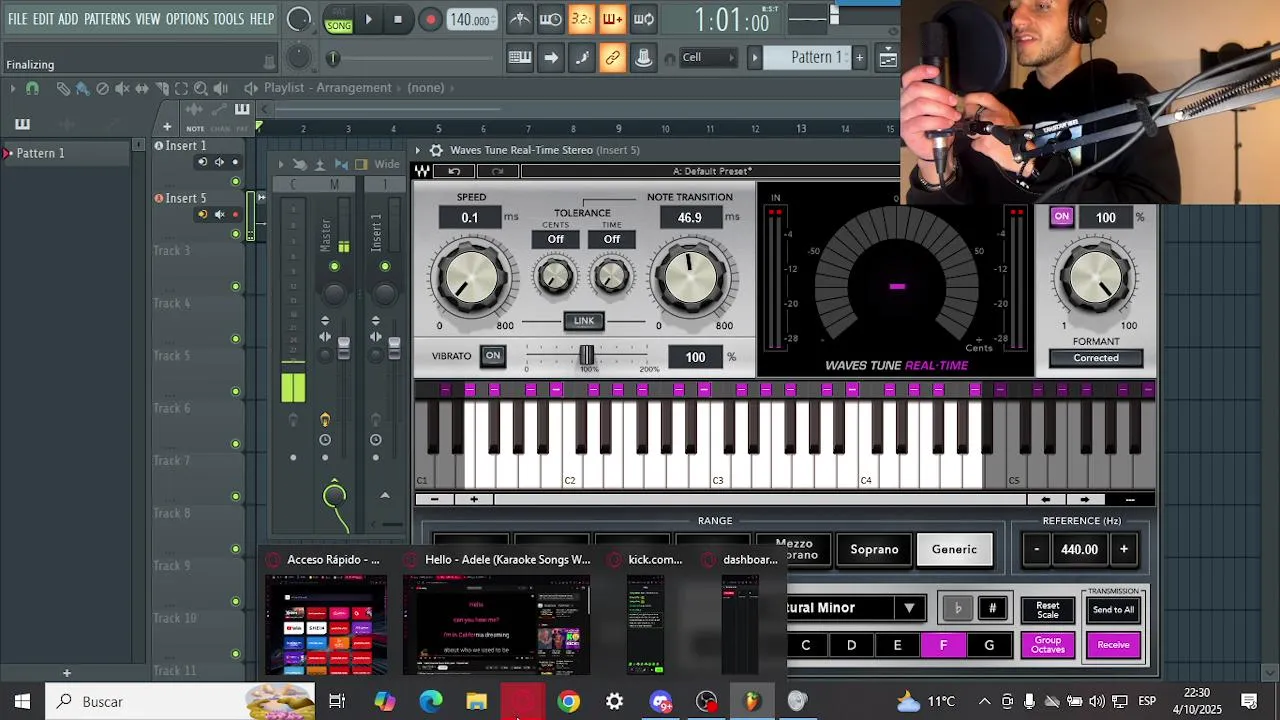Enable typing keyboard to piano icon
This screenshot has width=1280, height=720.
tap(520, 57)
